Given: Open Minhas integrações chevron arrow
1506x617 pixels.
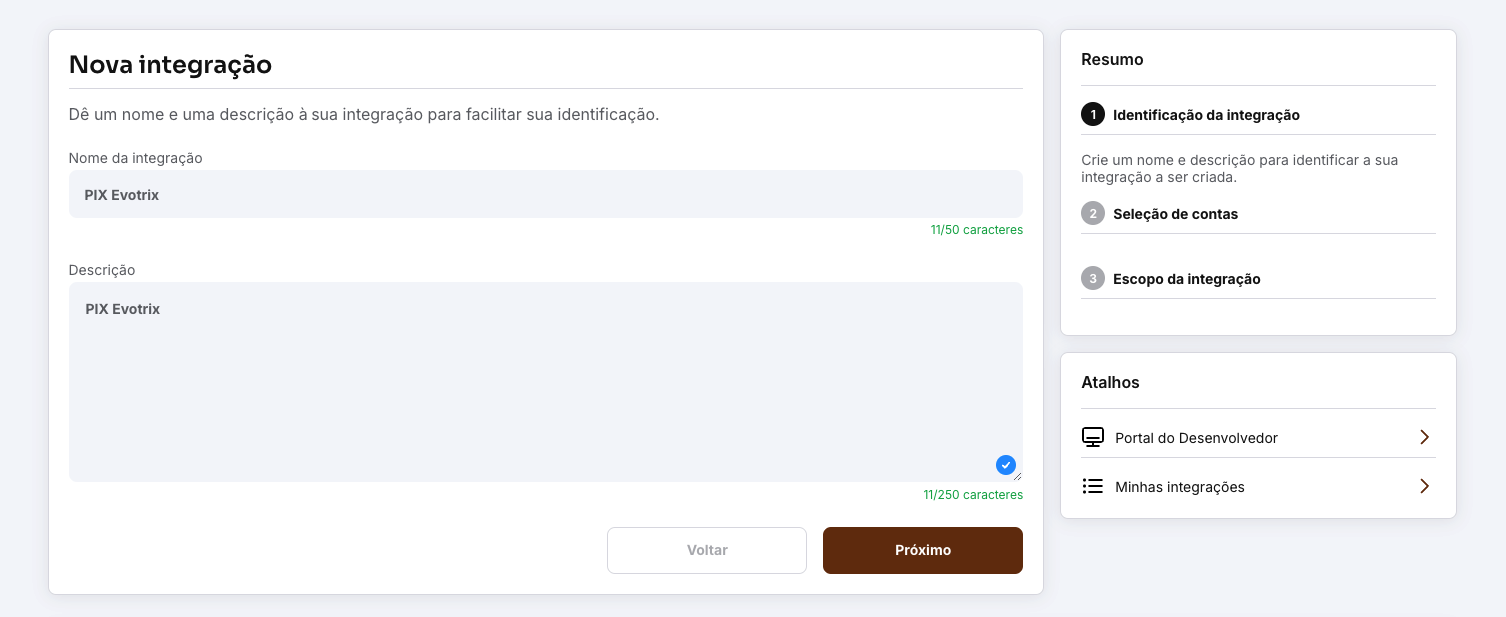Looking at the screenshot, I should tap(1424, 486).
